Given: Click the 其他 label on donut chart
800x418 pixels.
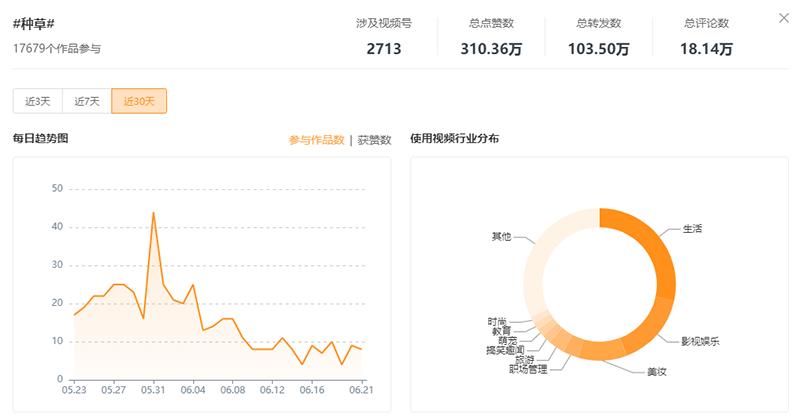Looking at the screenshot, I should click(500, 237).
